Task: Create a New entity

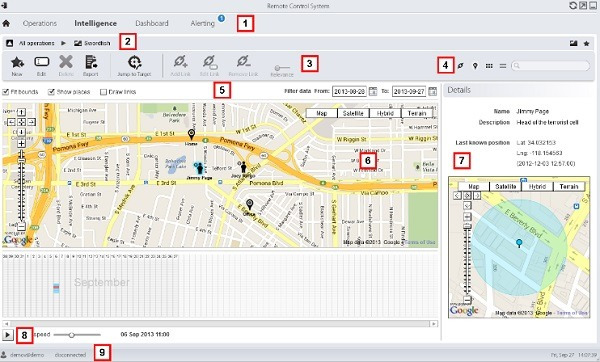Action: click(17, 66)
